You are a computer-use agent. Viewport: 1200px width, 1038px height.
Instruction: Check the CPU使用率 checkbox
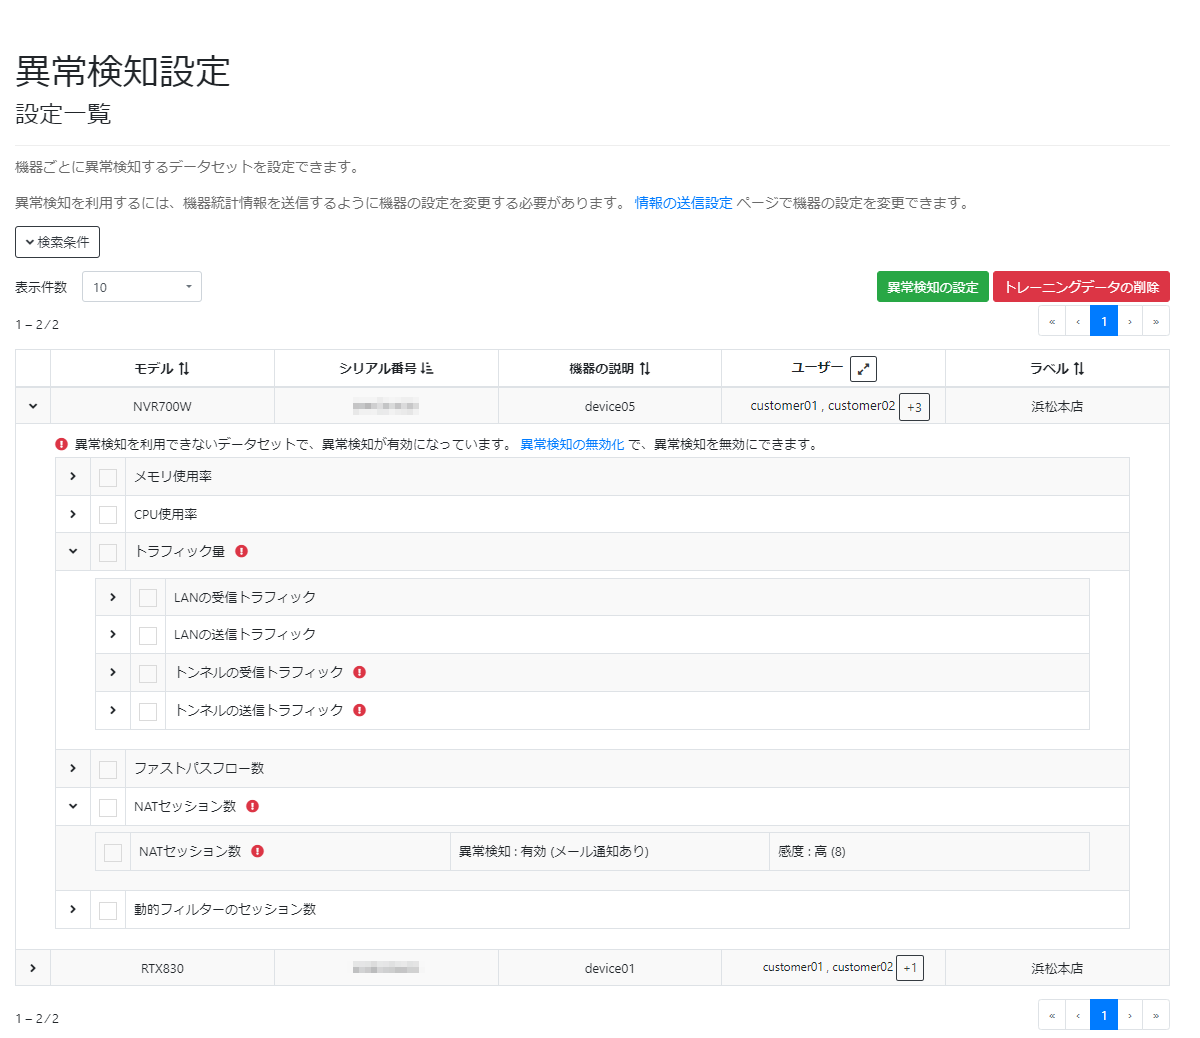[107, 514]
